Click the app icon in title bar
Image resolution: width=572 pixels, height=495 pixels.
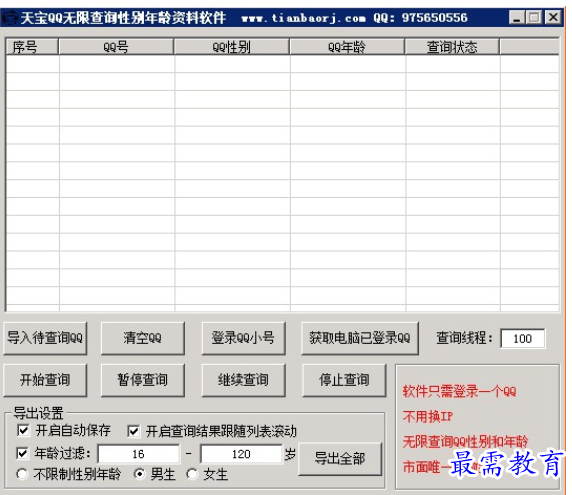(x=10, y=18)
